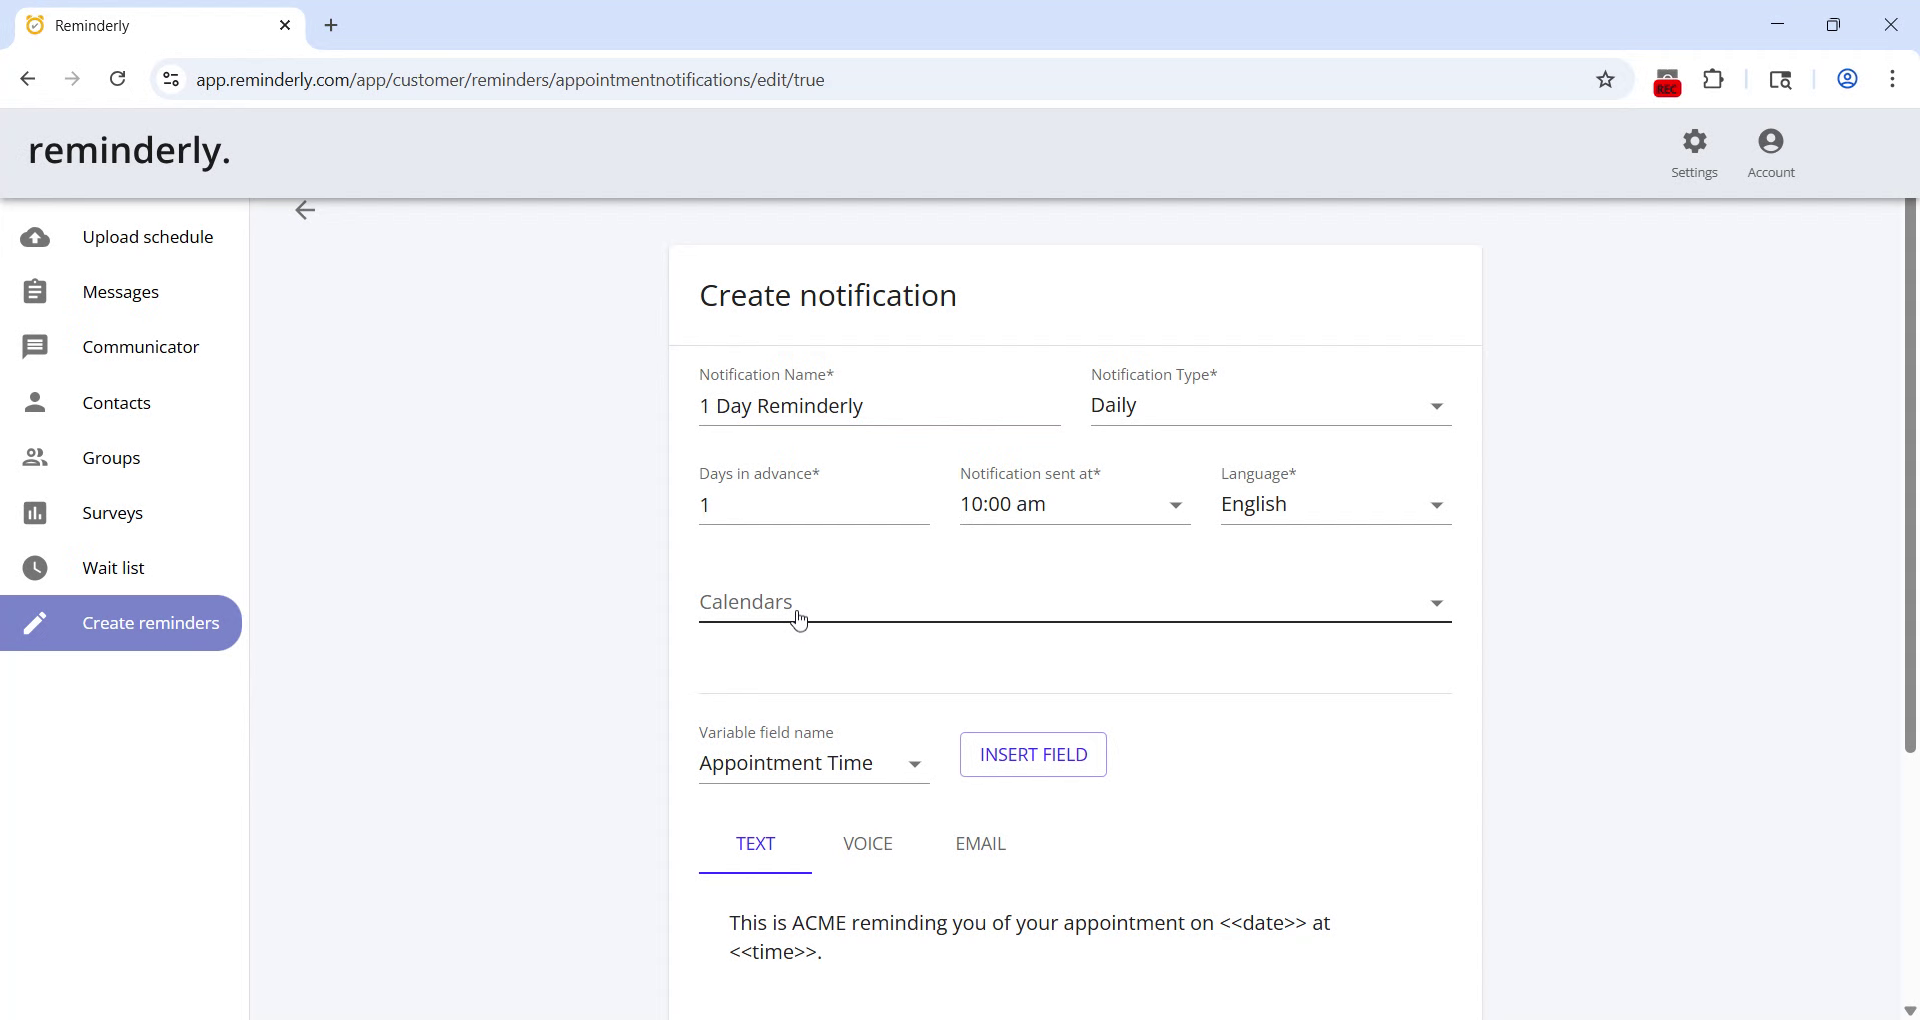Open Groups menu item
Viewport: 1920px width, 1020px height.
point(121,458)
